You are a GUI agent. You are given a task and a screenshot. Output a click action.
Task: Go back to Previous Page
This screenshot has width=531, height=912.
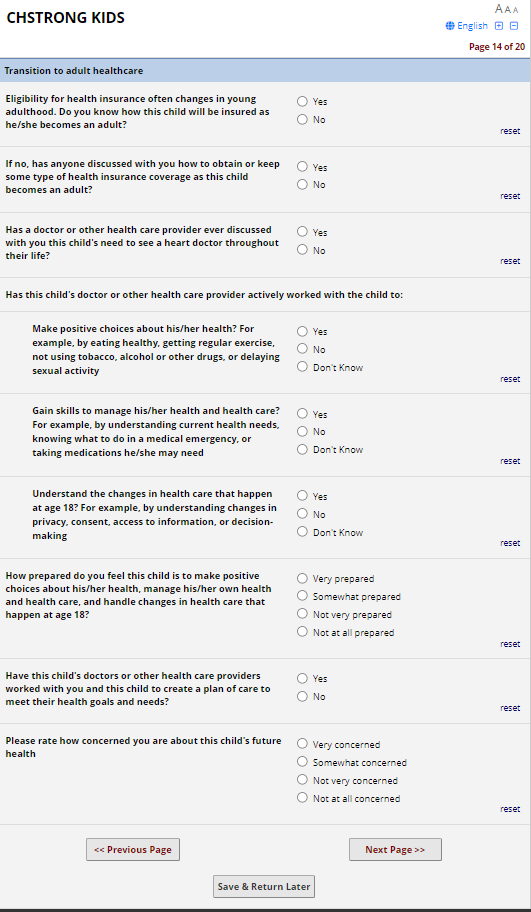(x=133, y=850)
